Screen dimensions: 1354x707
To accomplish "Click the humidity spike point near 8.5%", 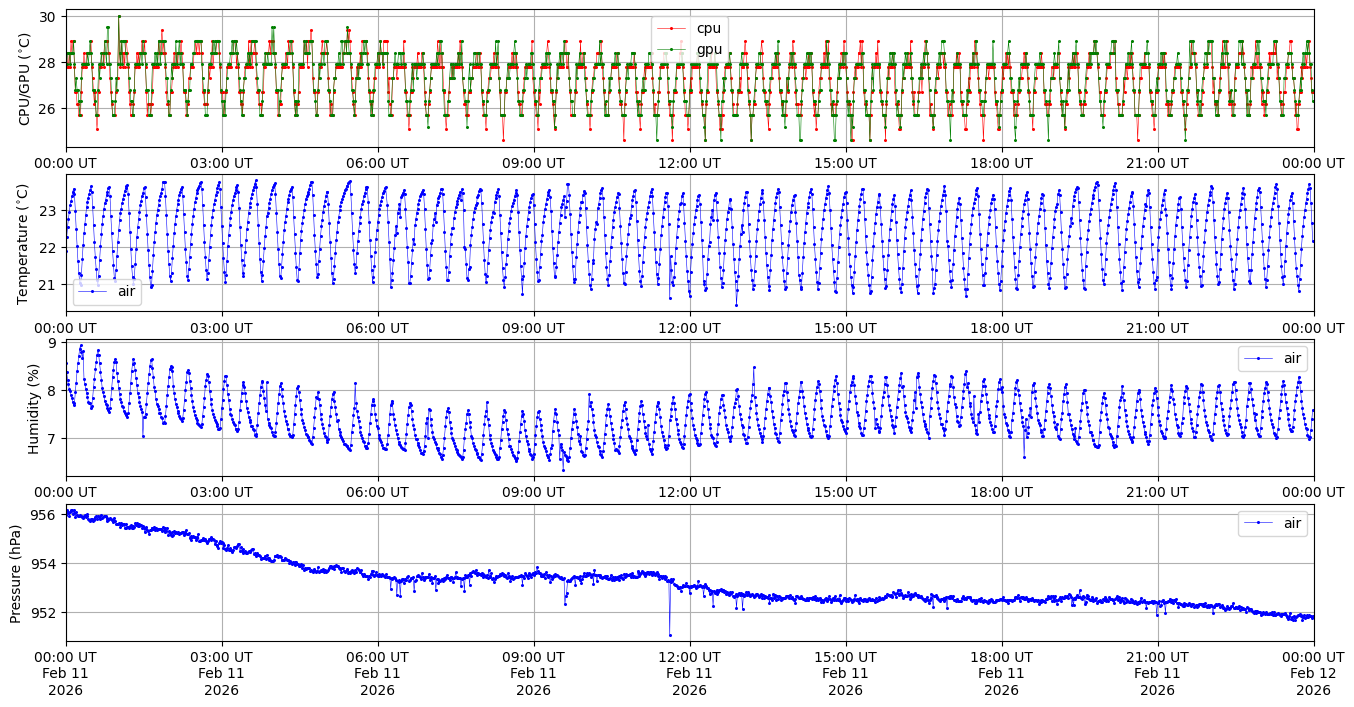I will pos(754,367).
